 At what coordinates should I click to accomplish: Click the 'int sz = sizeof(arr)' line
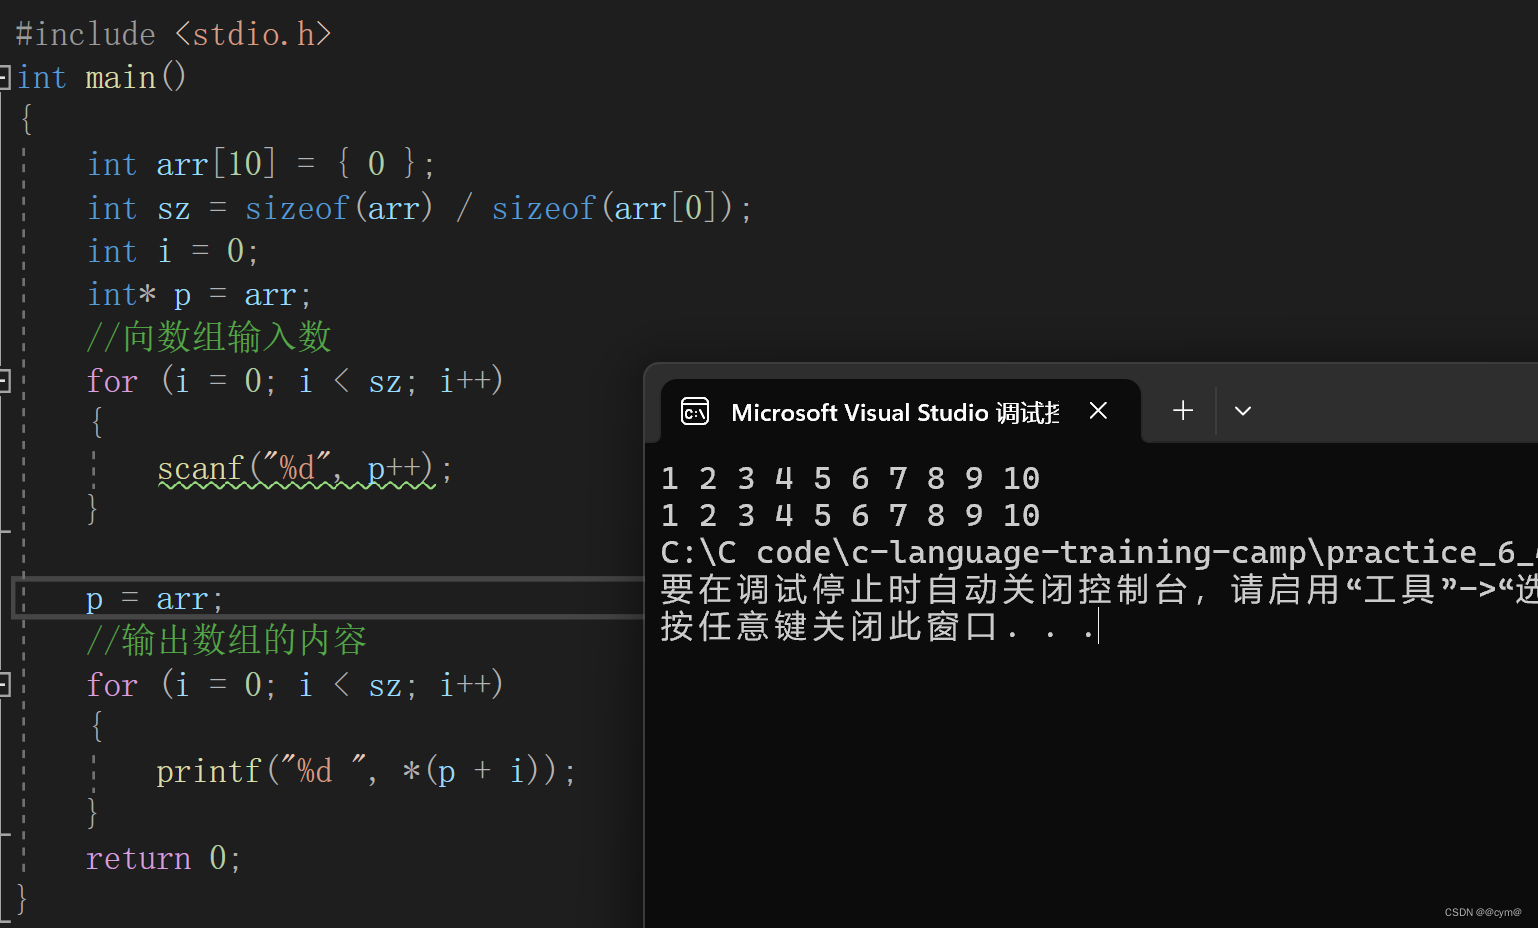click(420, 208)
